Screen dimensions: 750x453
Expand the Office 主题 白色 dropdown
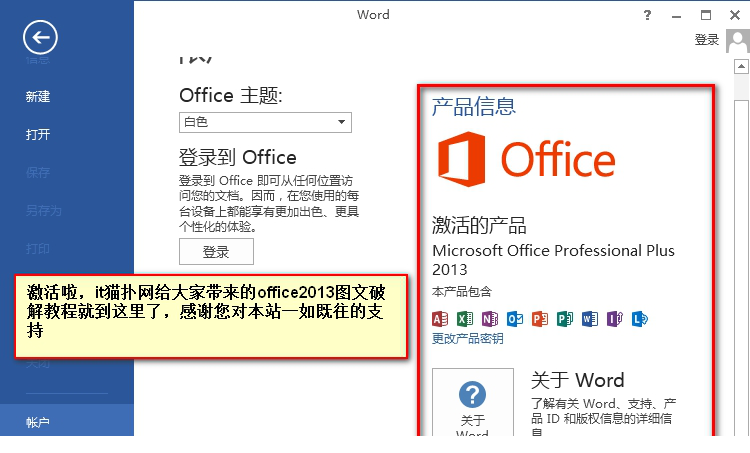(265, 122)
